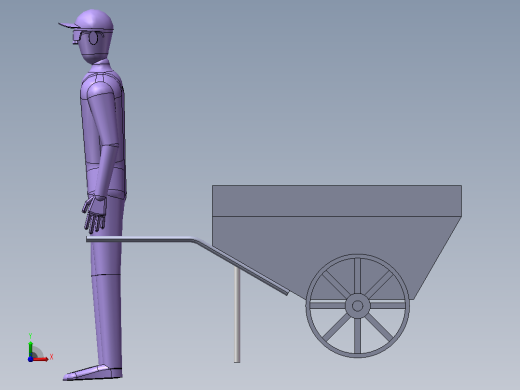
Task: Click the blue Z axis dot of the triad
Action: (x=30, y=359)
